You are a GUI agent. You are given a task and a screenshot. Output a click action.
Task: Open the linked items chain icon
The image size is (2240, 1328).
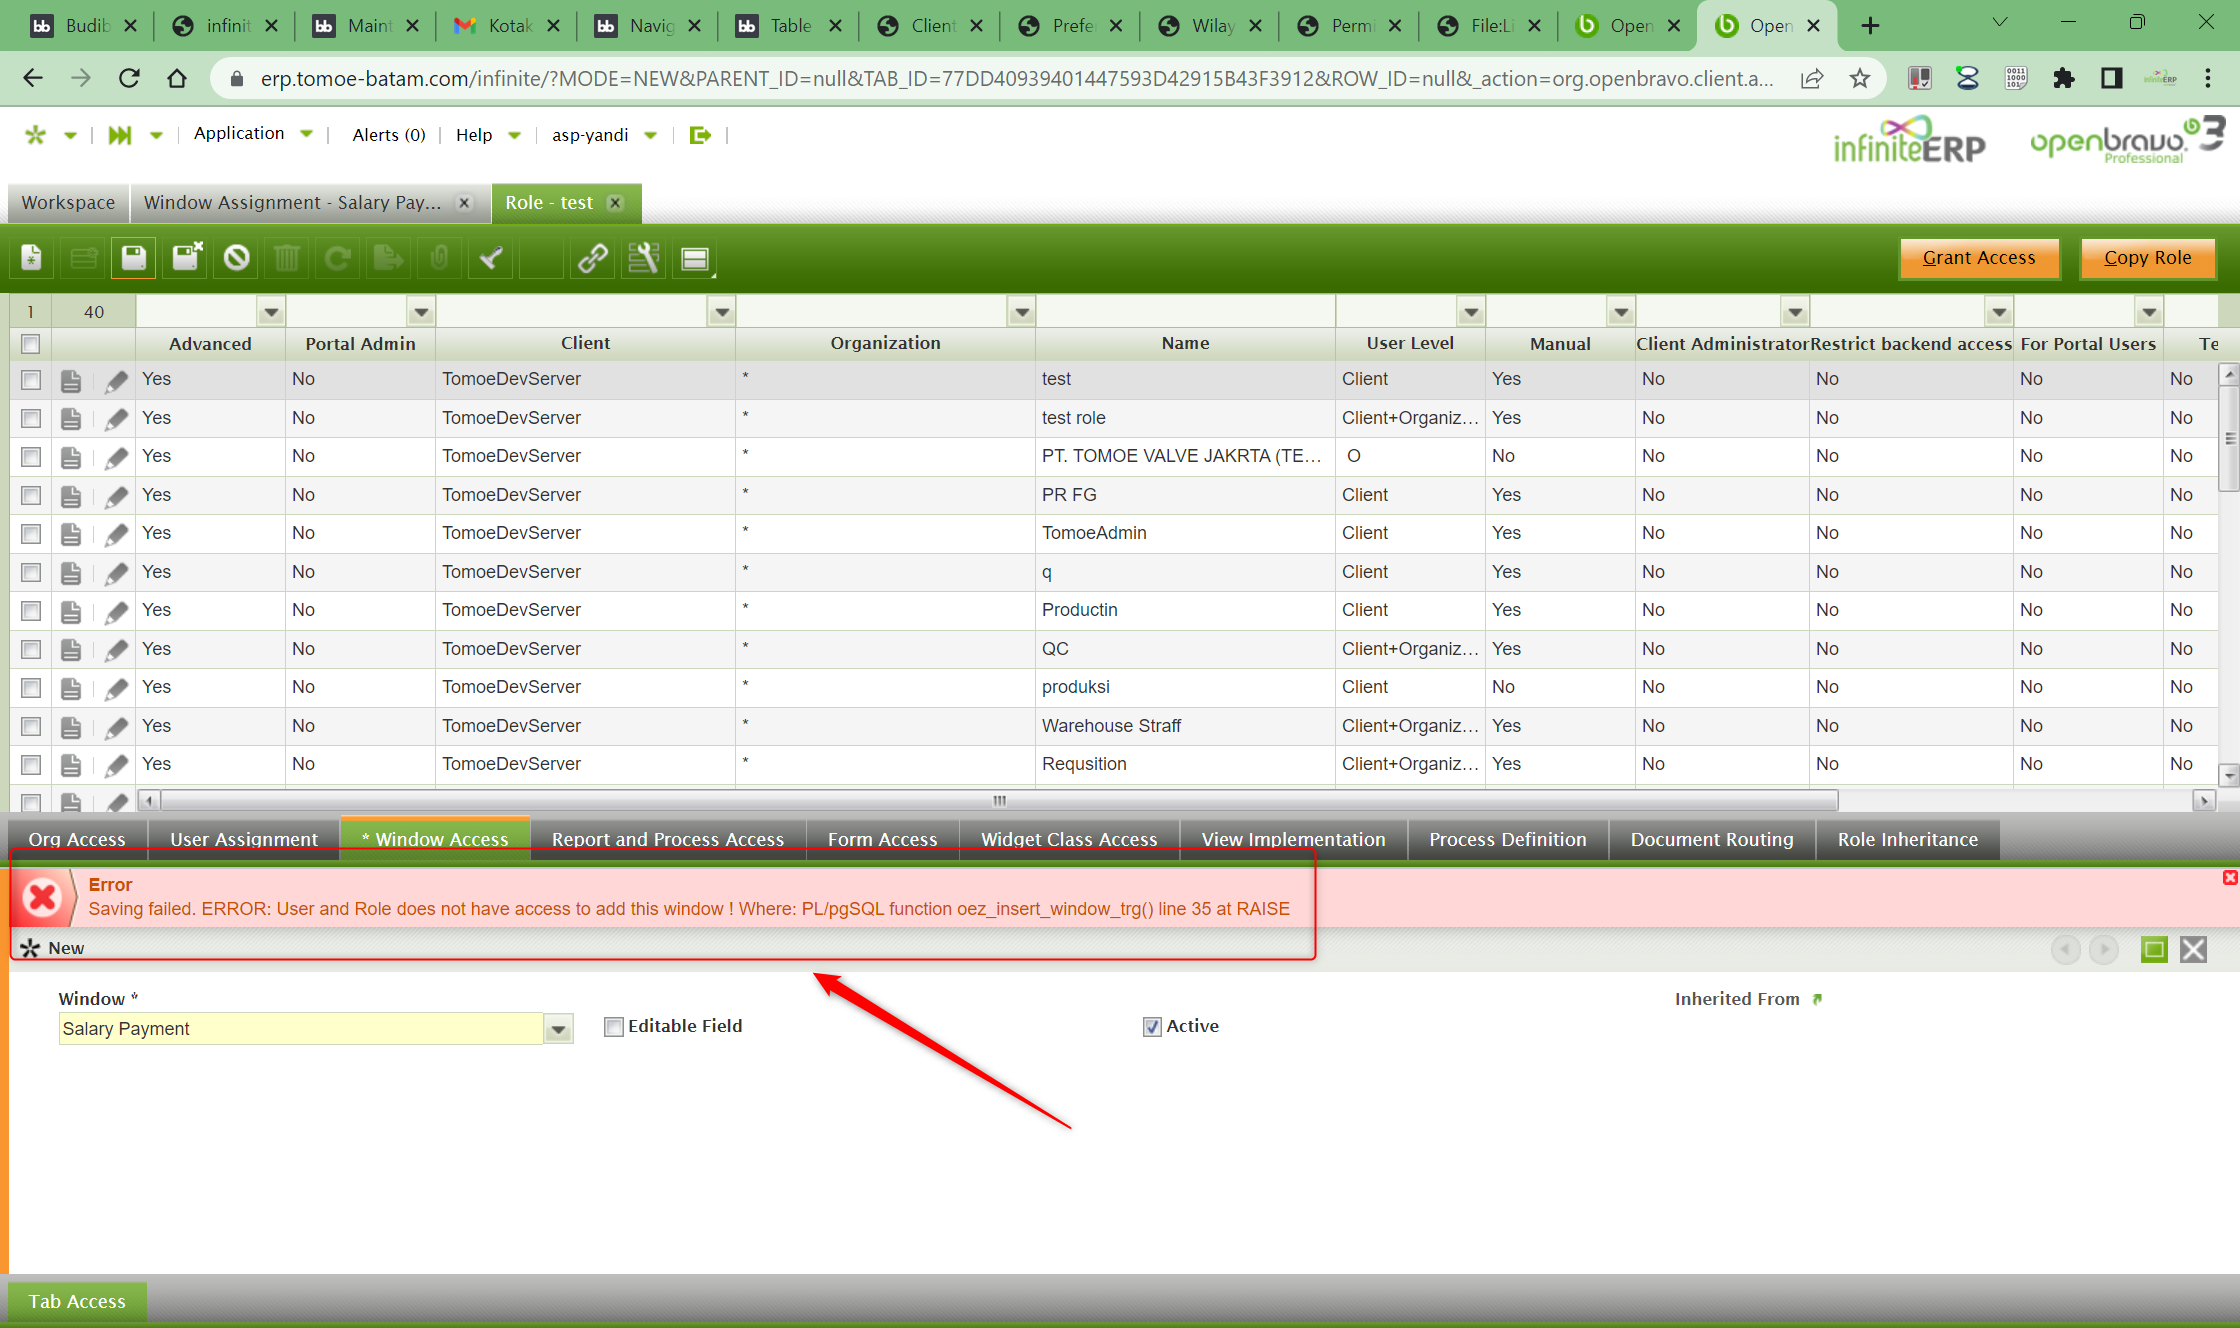(x=593, y=258)
